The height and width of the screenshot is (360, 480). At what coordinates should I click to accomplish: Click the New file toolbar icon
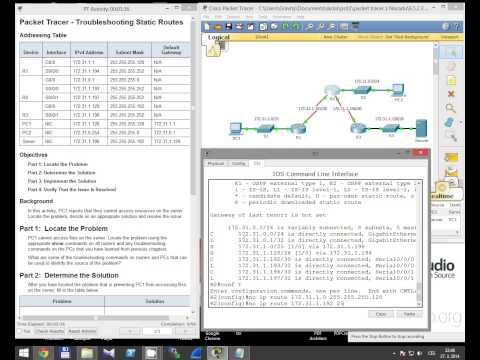(207, 27)
